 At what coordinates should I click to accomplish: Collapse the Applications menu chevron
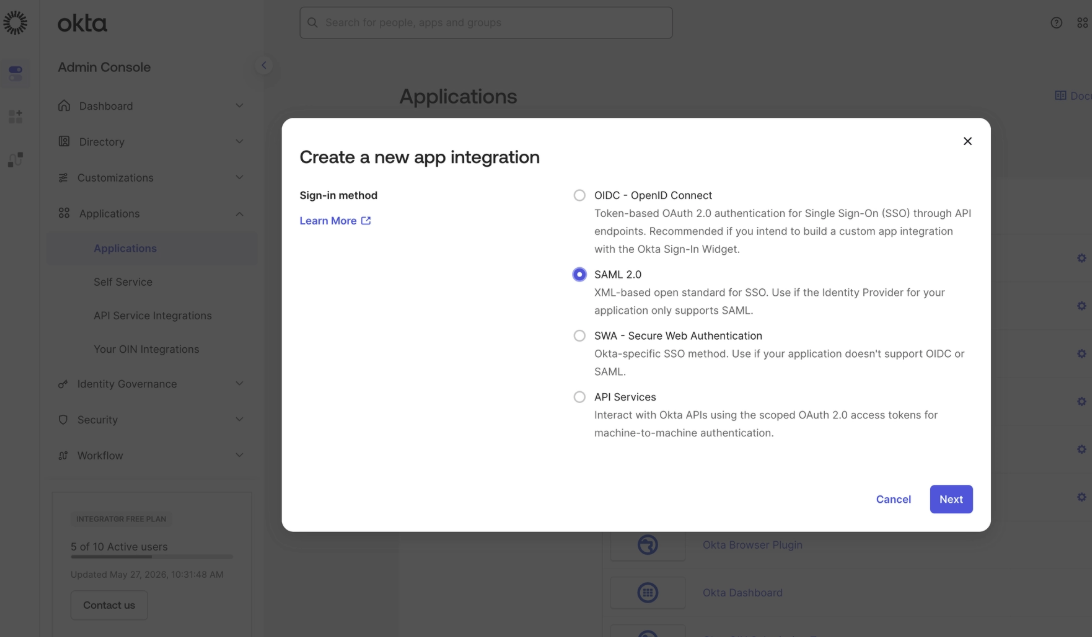[x=240, y=214]
